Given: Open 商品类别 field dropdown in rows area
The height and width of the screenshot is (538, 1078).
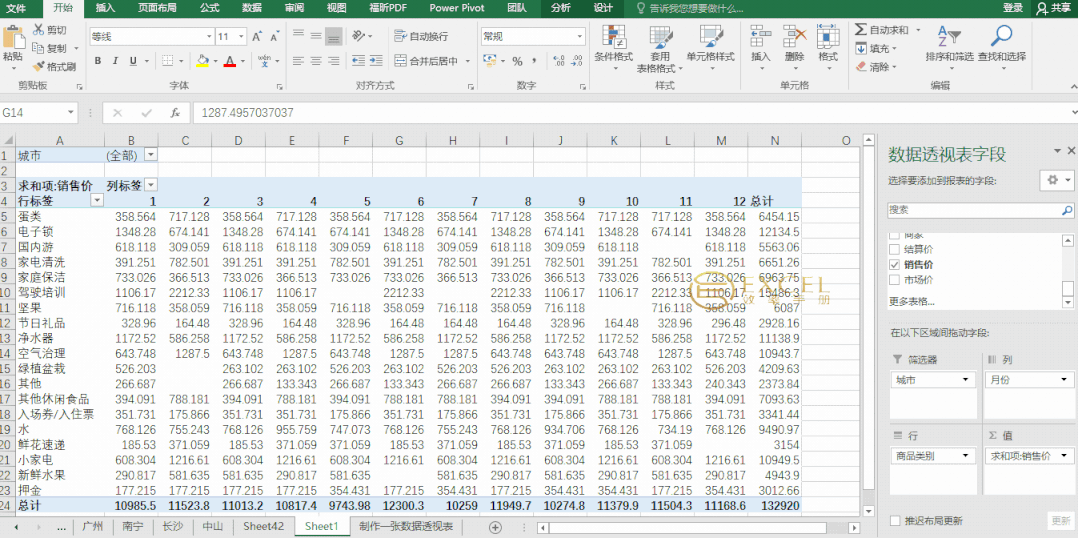Looking at the screenshot, I should click(x=967, y=456).
